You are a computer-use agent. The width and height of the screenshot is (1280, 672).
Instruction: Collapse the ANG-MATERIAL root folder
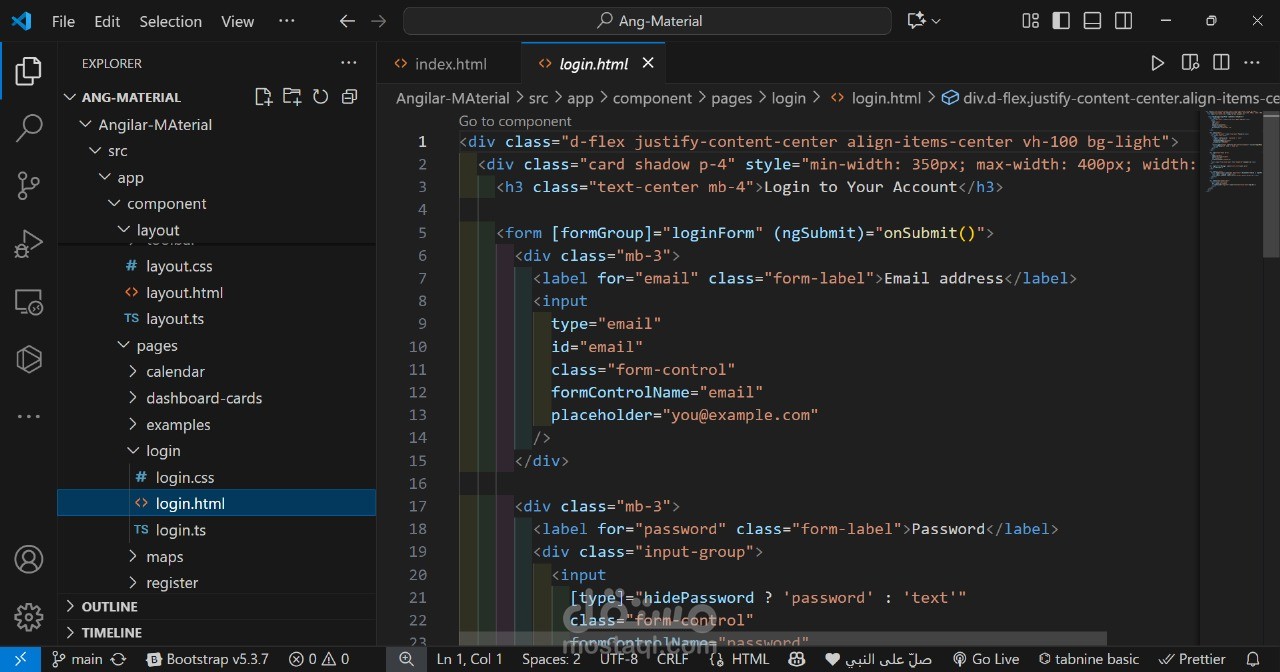(70, 97)
